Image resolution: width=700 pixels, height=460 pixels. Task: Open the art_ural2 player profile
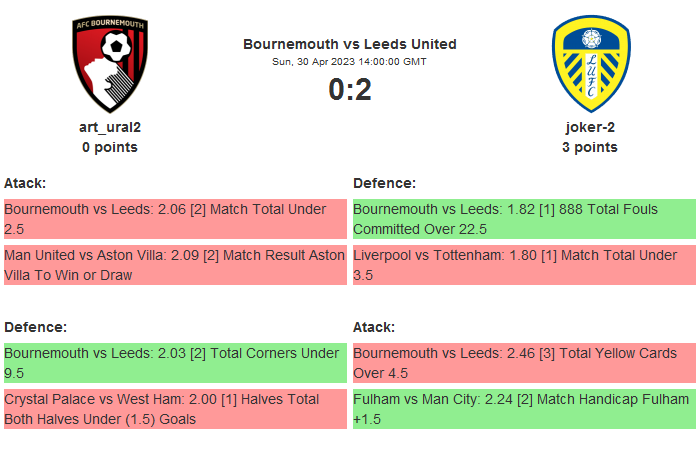110,127
